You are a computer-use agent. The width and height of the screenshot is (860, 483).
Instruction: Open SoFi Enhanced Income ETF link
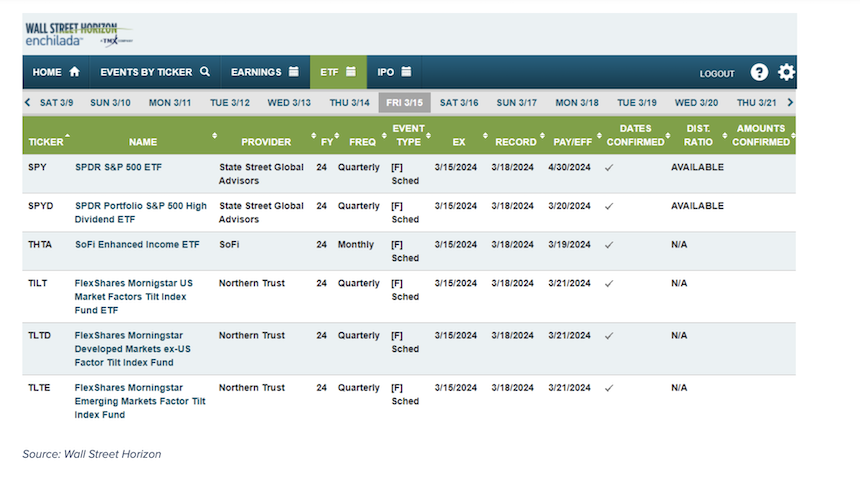(x=137, y=245)
